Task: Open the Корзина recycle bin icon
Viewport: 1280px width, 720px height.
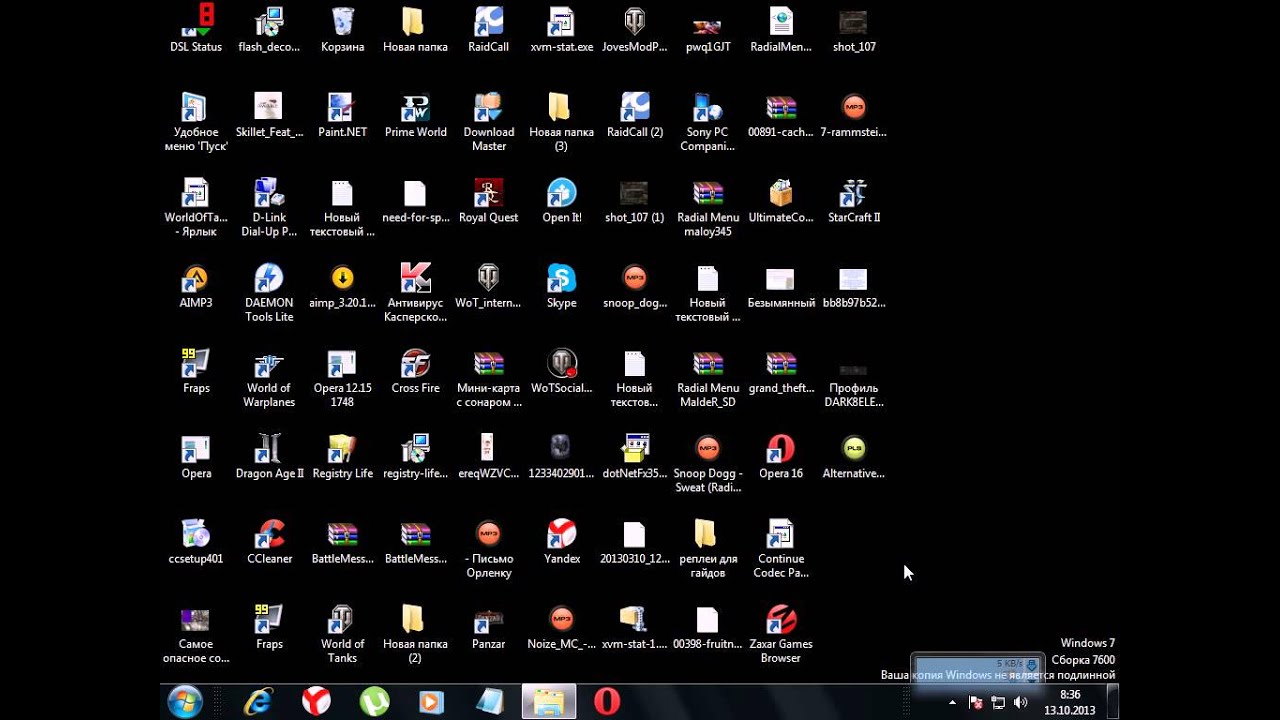Action: coord(342,30)
